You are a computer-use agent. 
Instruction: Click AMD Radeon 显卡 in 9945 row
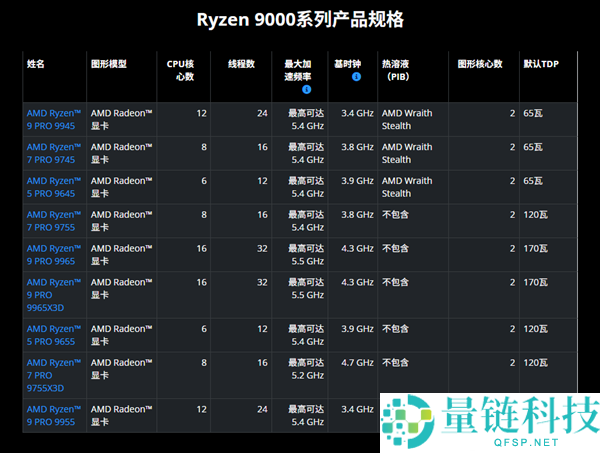coord(121,119)
